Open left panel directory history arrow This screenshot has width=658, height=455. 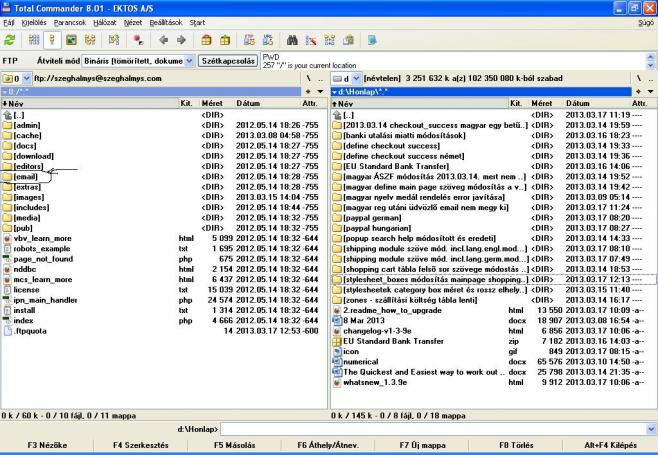pyautogui.click(x=321, y=92)
